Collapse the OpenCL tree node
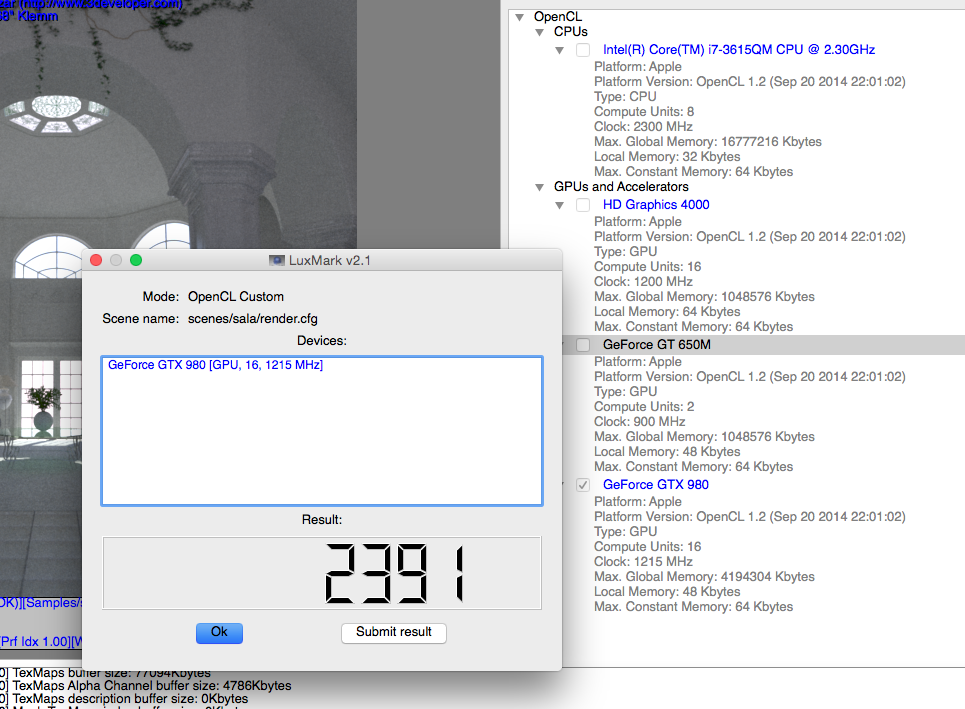The width and height of the screenshot is (965, 709). (520, 17)
